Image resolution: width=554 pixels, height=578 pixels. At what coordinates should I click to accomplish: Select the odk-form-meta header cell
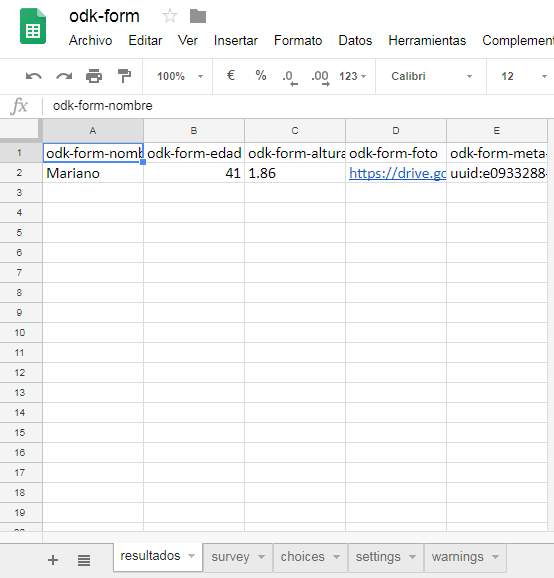tap(497, 153)
